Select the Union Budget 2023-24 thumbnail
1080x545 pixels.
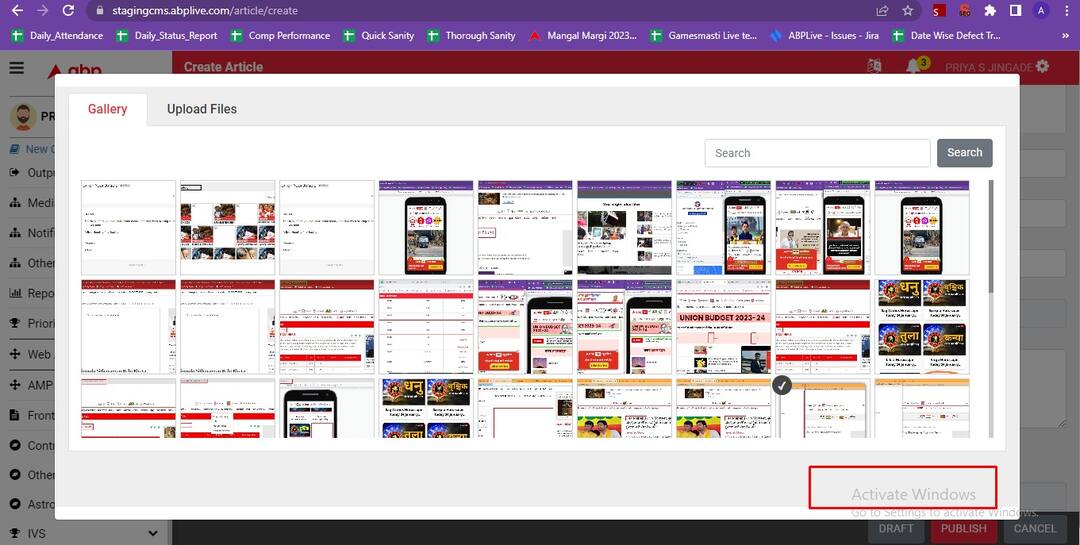(723, 326)
